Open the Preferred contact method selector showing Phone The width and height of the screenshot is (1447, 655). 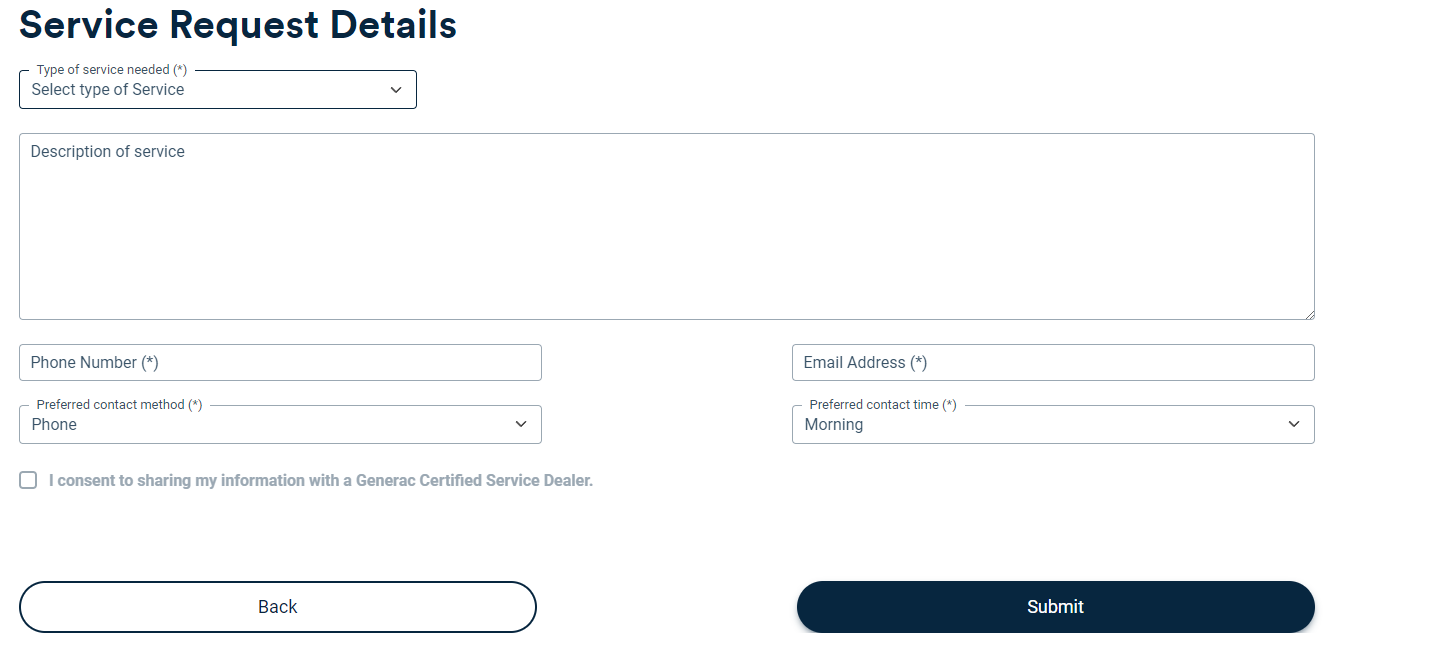[280, 424]
